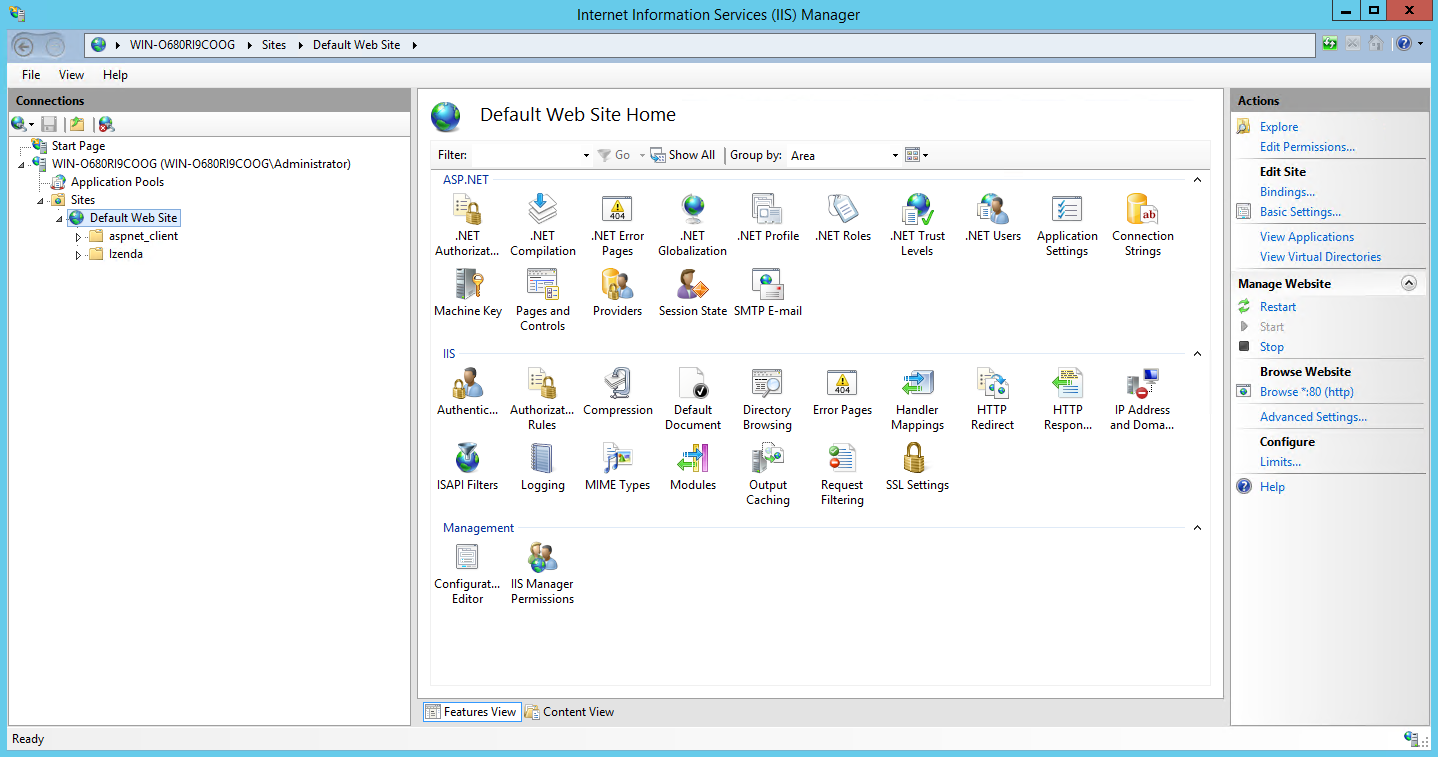Open Directory Browsing feature
Screen dimensions: 1438x757
[767, 399]
